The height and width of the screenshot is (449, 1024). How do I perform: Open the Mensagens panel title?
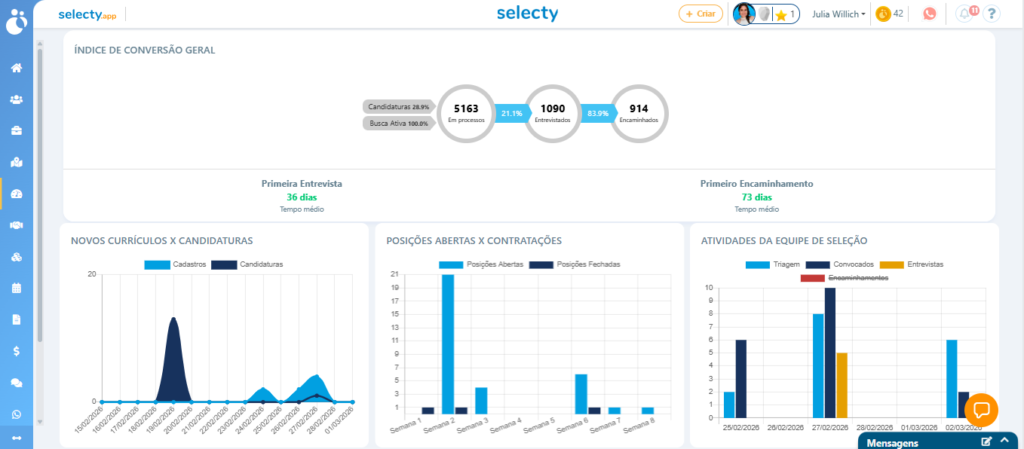point(892,443)
